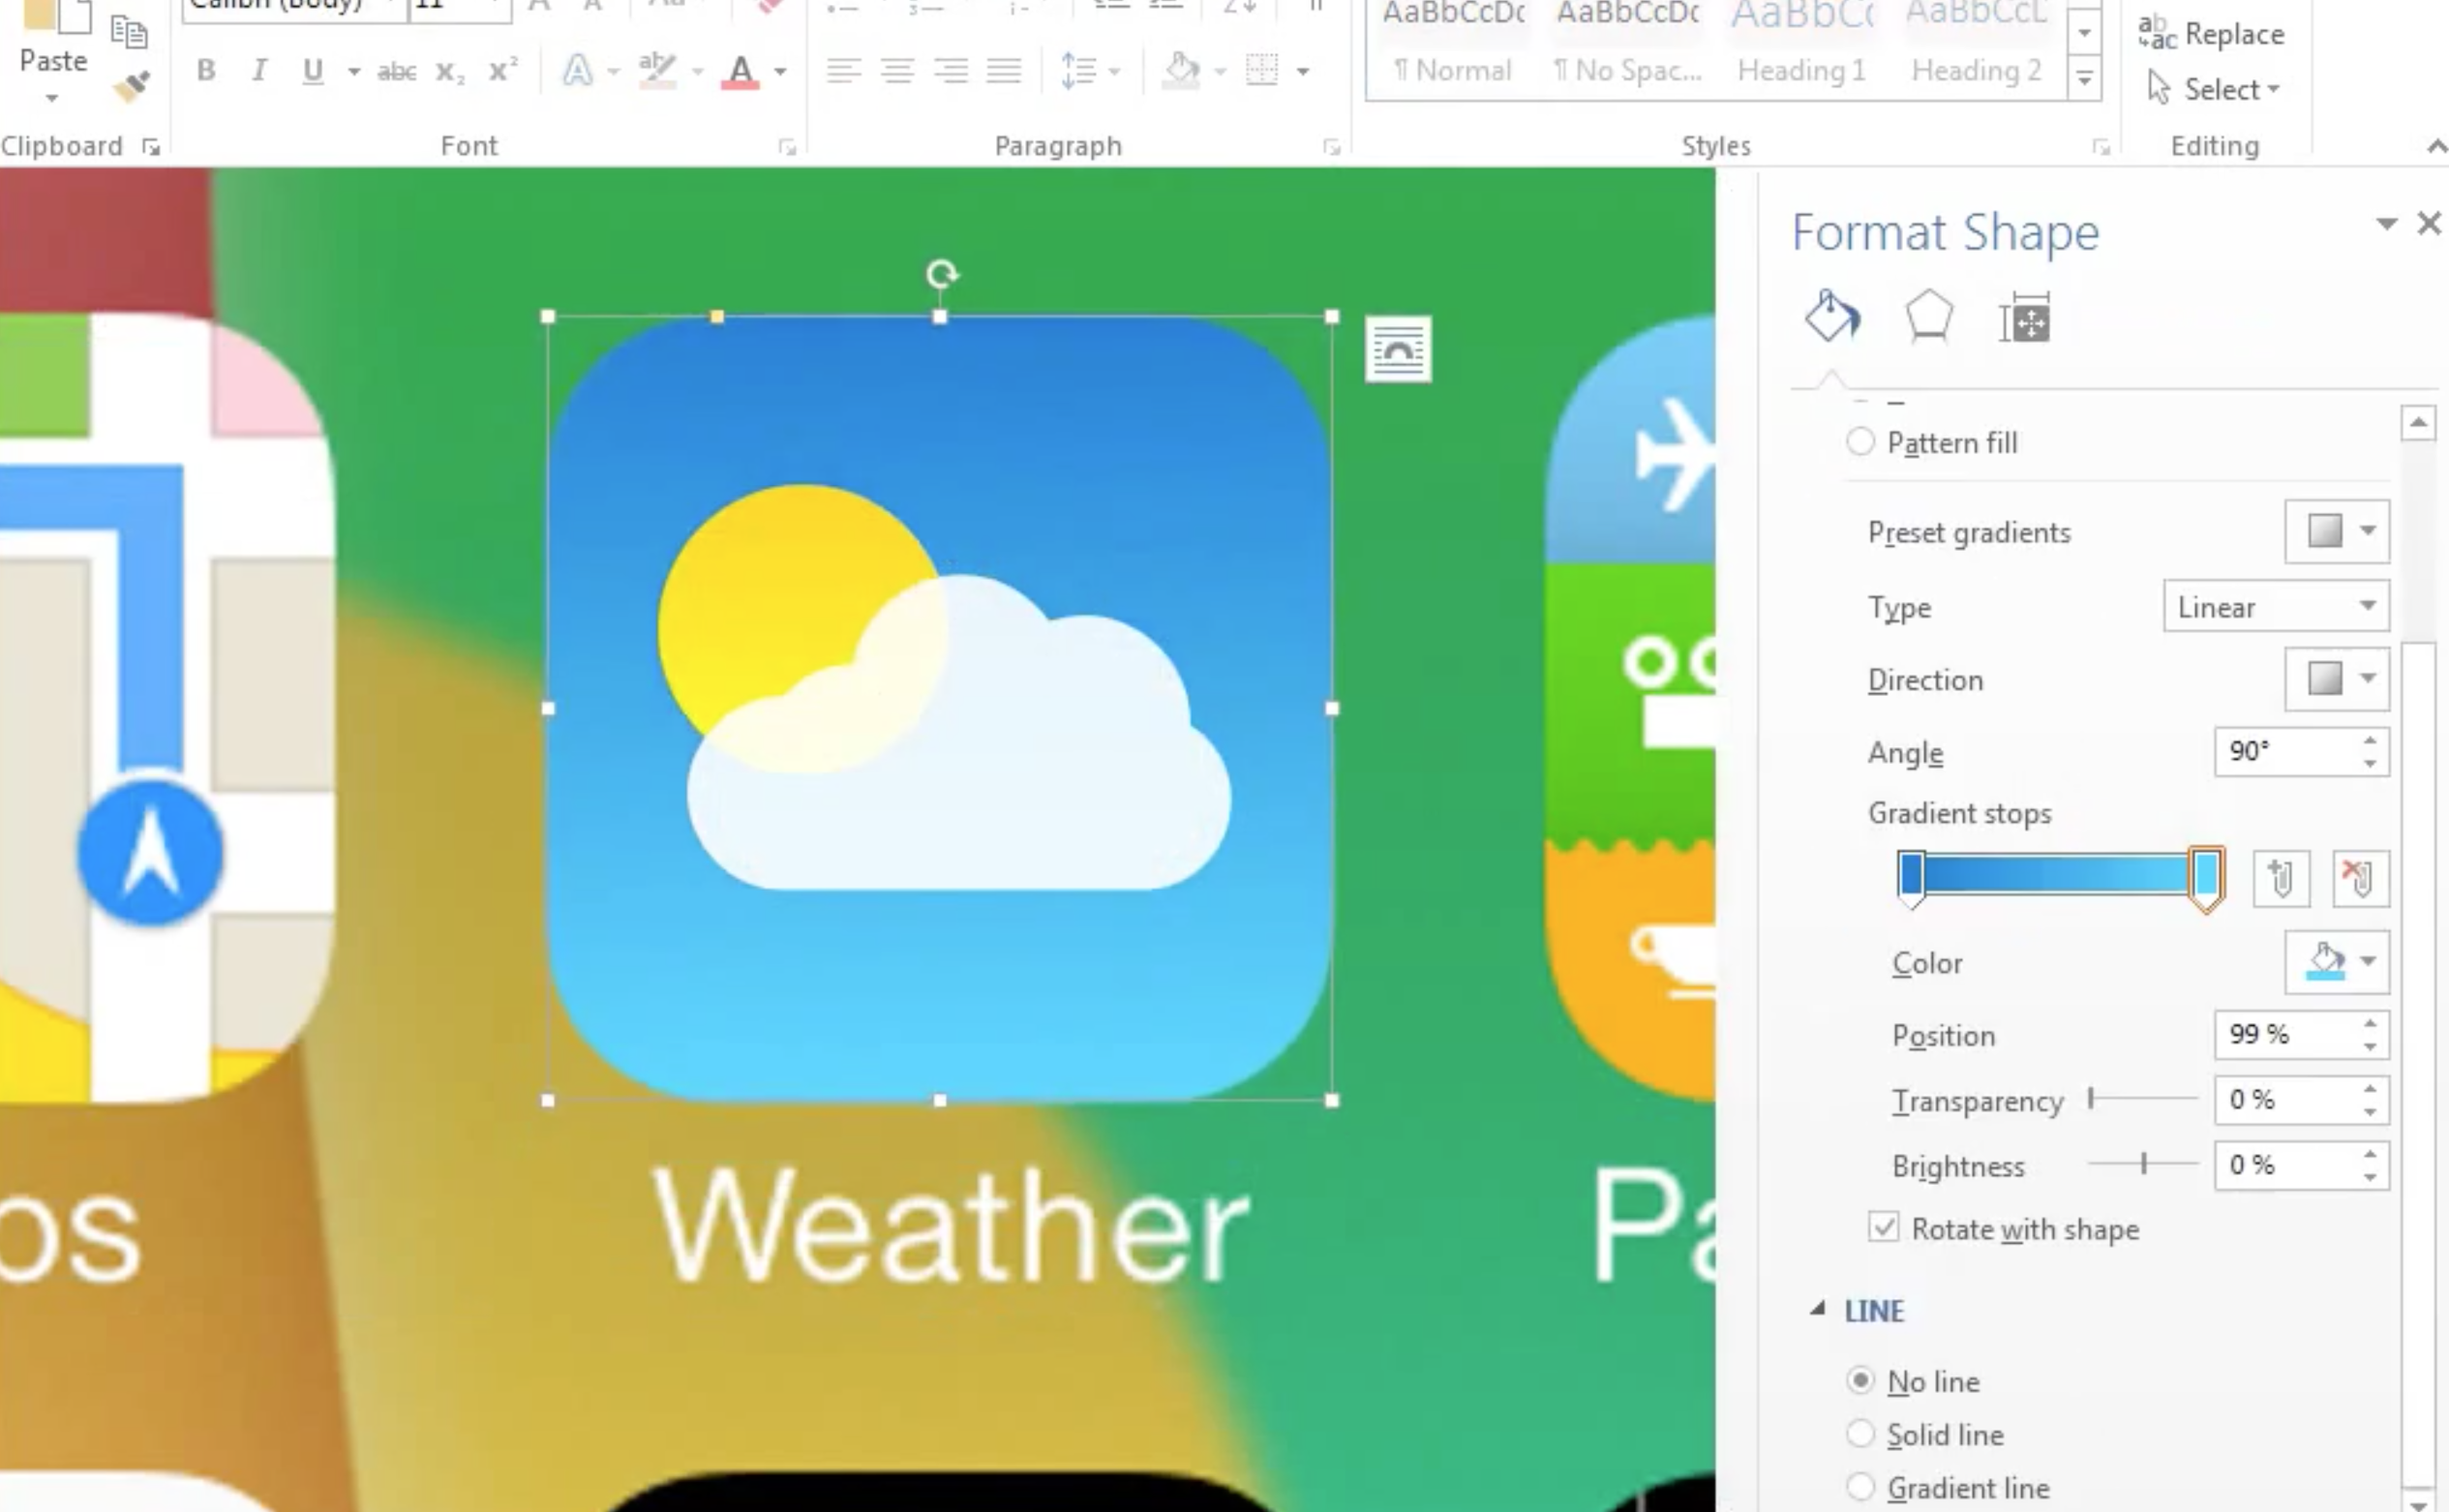The image size is (2449, 1512).
Task: Choose the Solid line radio button
Action: point(1860,1434)
